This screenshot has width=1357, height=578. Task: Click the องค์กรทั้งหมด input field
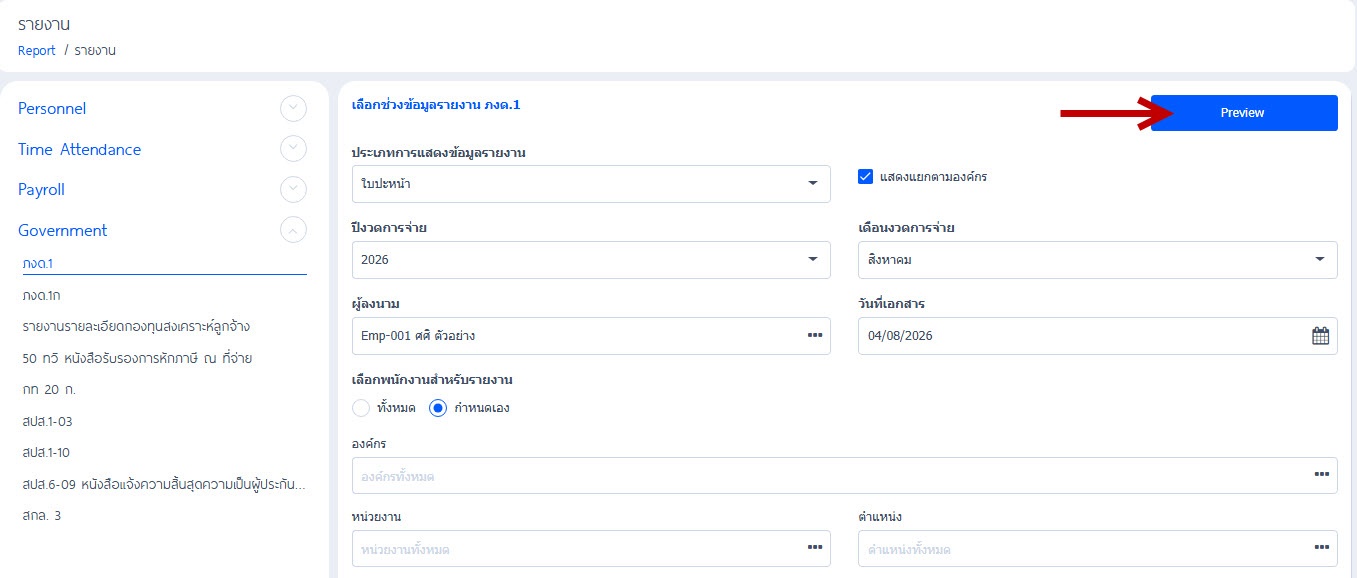pos(844,475)
